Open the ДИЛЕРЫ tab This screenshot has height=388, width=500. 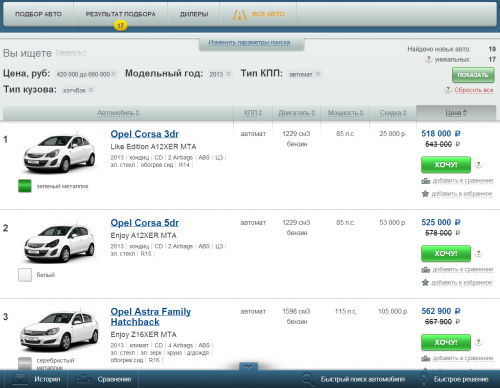194,14
